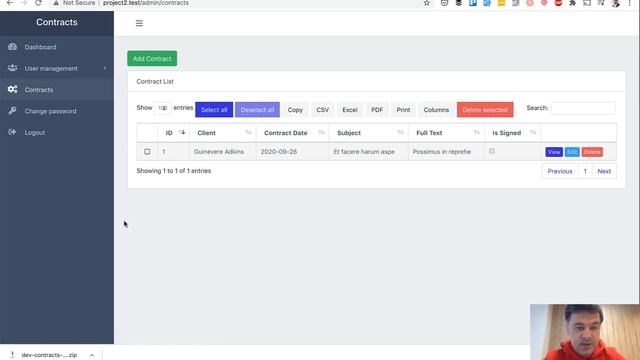This screenshot has height=360, width=640.
Task: Select page 1 in pagination
Action: click(x=585, y=171)
